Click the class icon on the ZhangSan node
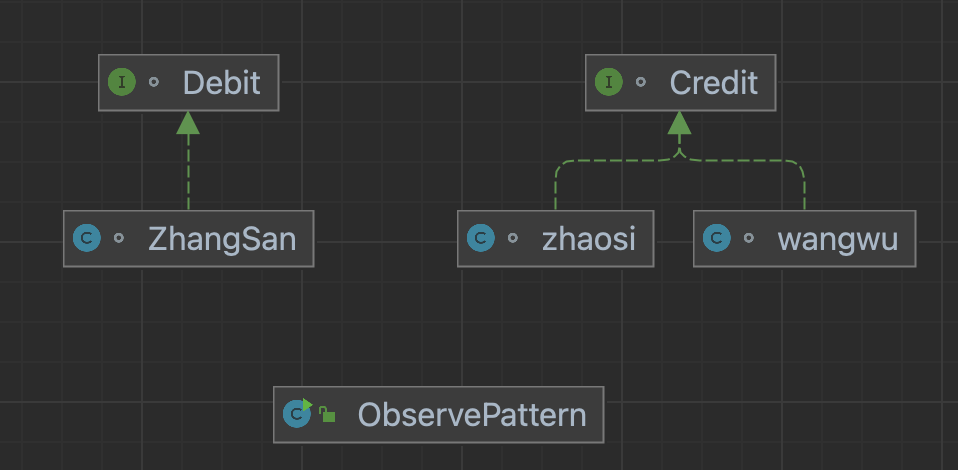The image size is (958, 470). 87,238
